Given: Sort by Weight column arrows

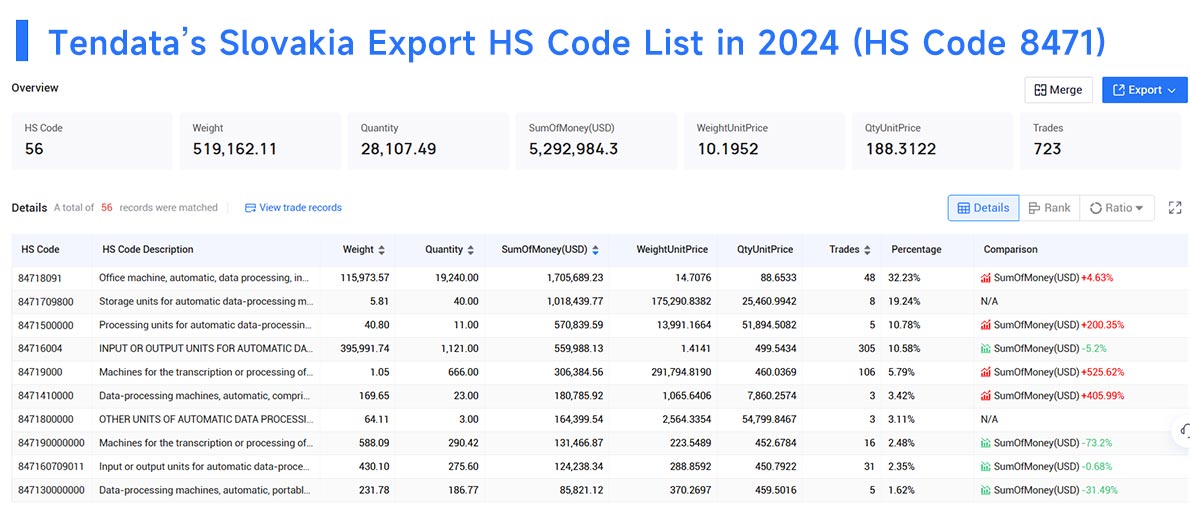Looking at the screenshot, I should pyautogui.click(x=381, y=250).
